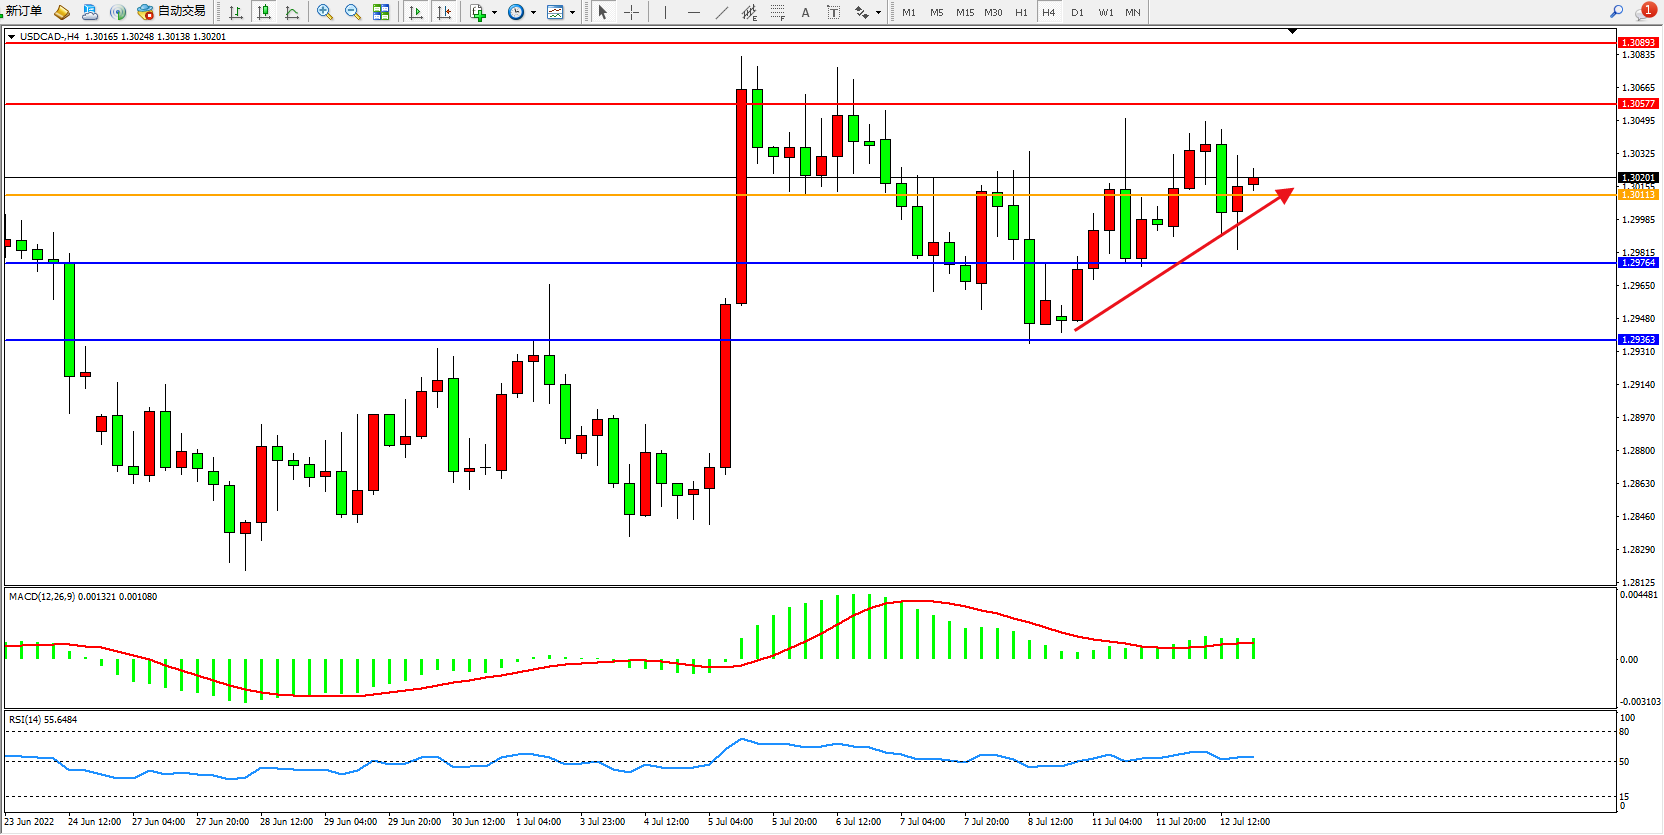The height and width of the screenshot is (835, 1664).
Task: Open the search magnifier icon
Action: (x=1616, y=12)
